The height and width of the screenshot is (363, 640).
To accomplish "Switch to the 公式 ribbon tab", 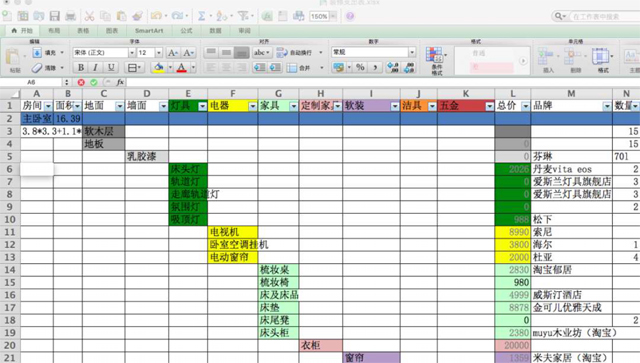I will click(x=187, y=31).
